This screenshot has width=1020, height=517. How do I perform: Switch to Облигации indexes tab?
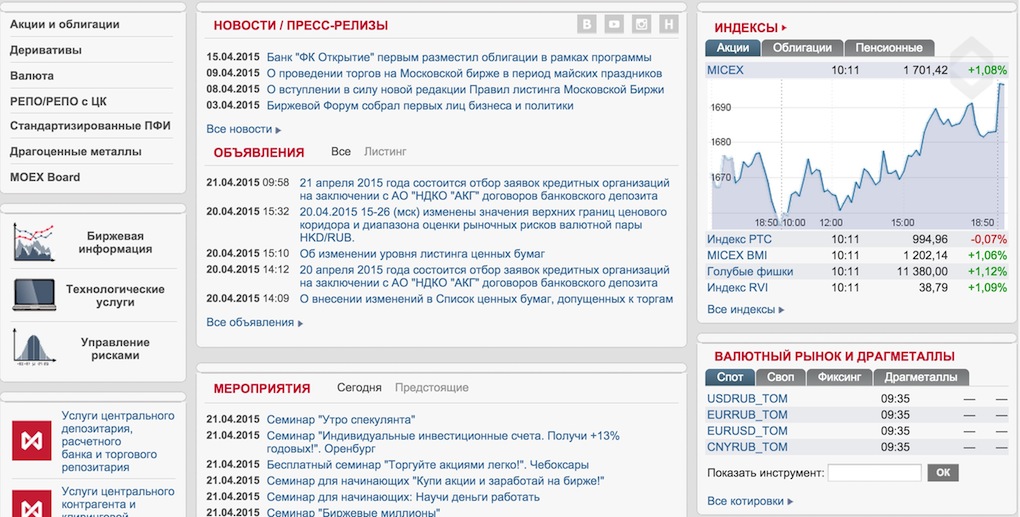click(802, 47)
